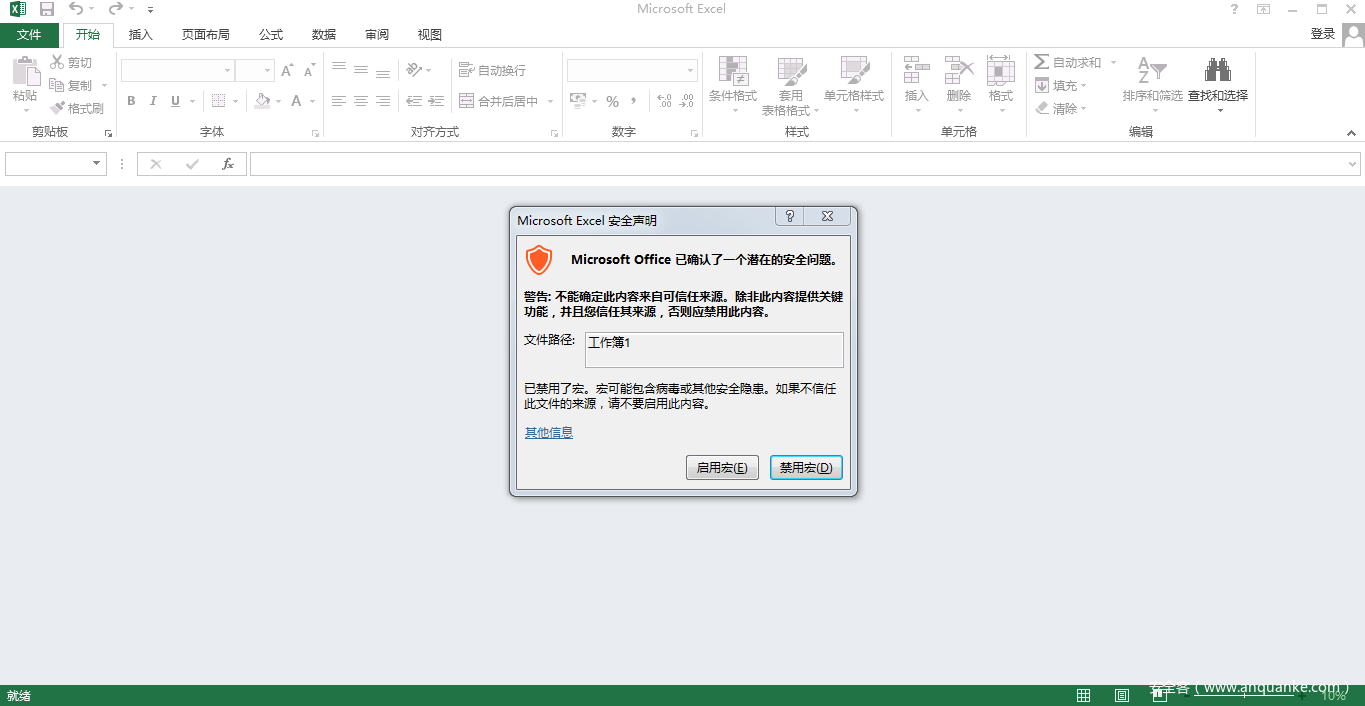Image resolution: width=1365 pixels, height=706 pixels.
Task: Toggle underline formatting
Action: pyautogui.click(x=176, y=101)
